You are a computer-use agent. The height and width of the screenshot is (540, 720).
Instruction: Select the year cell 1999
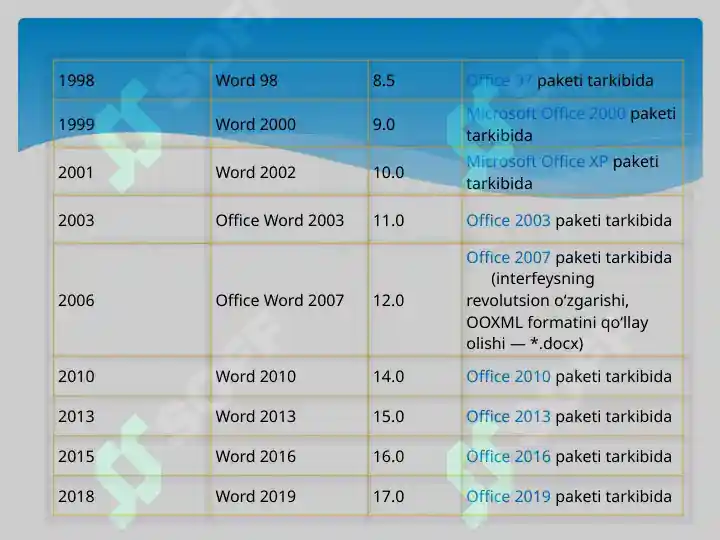pyautogui.click(x=132, y=124)
